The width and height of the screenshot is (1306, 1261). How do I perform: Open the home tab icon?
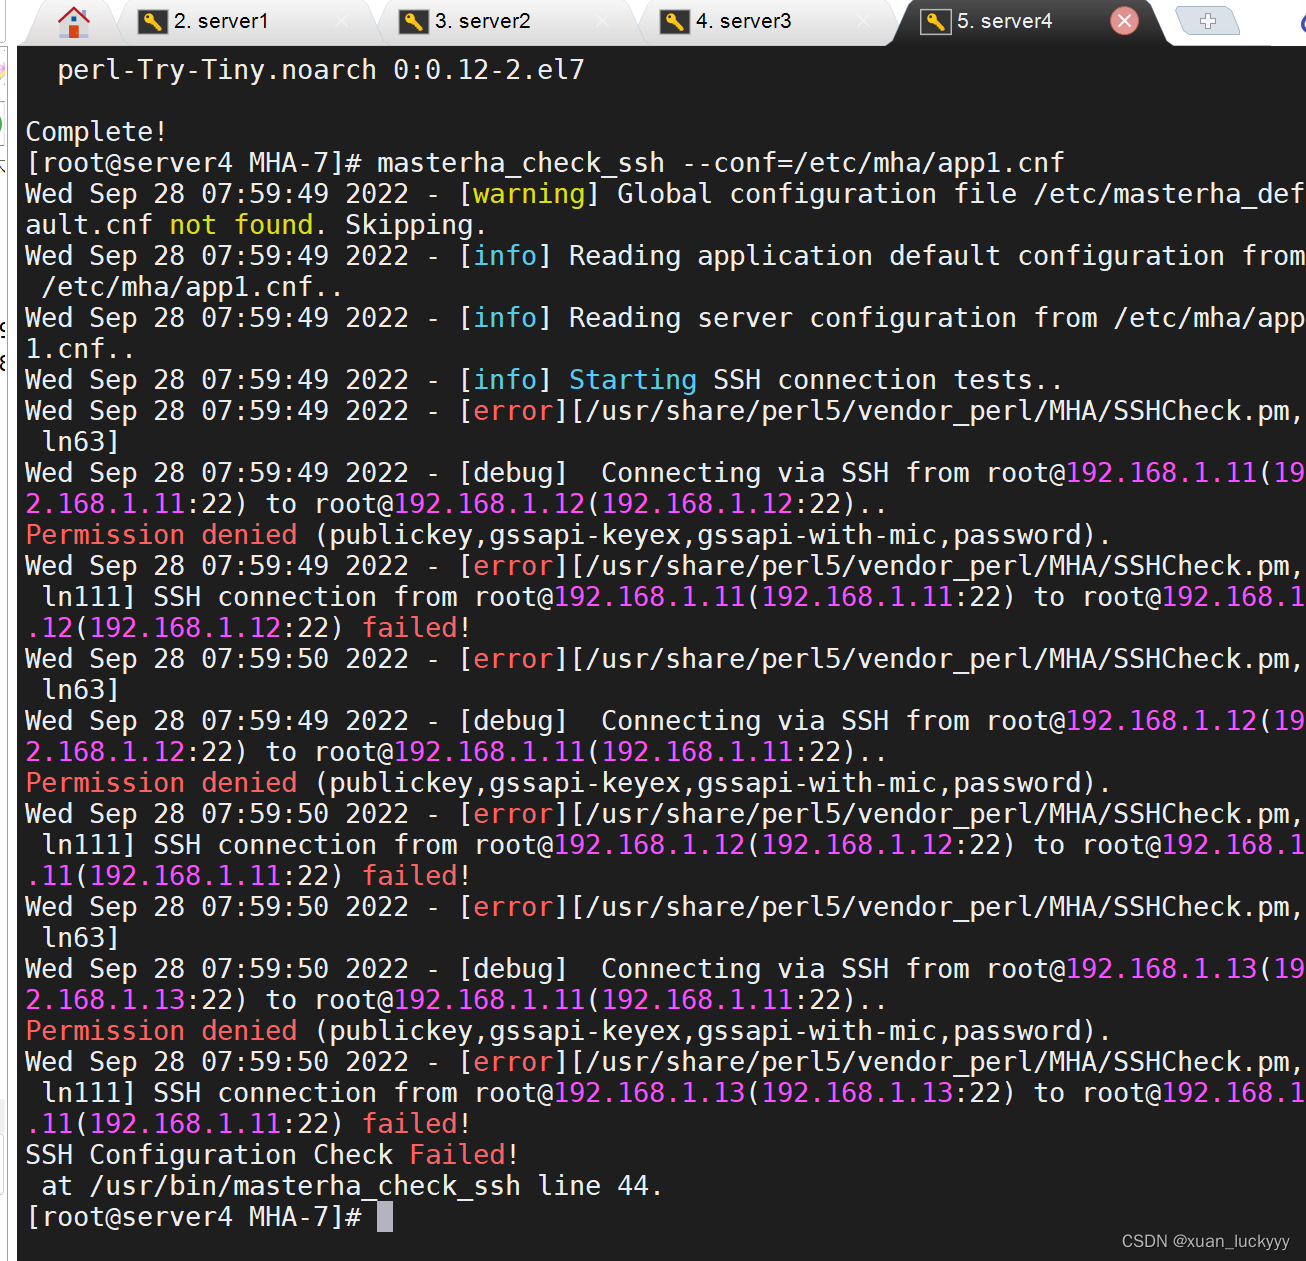73,21
